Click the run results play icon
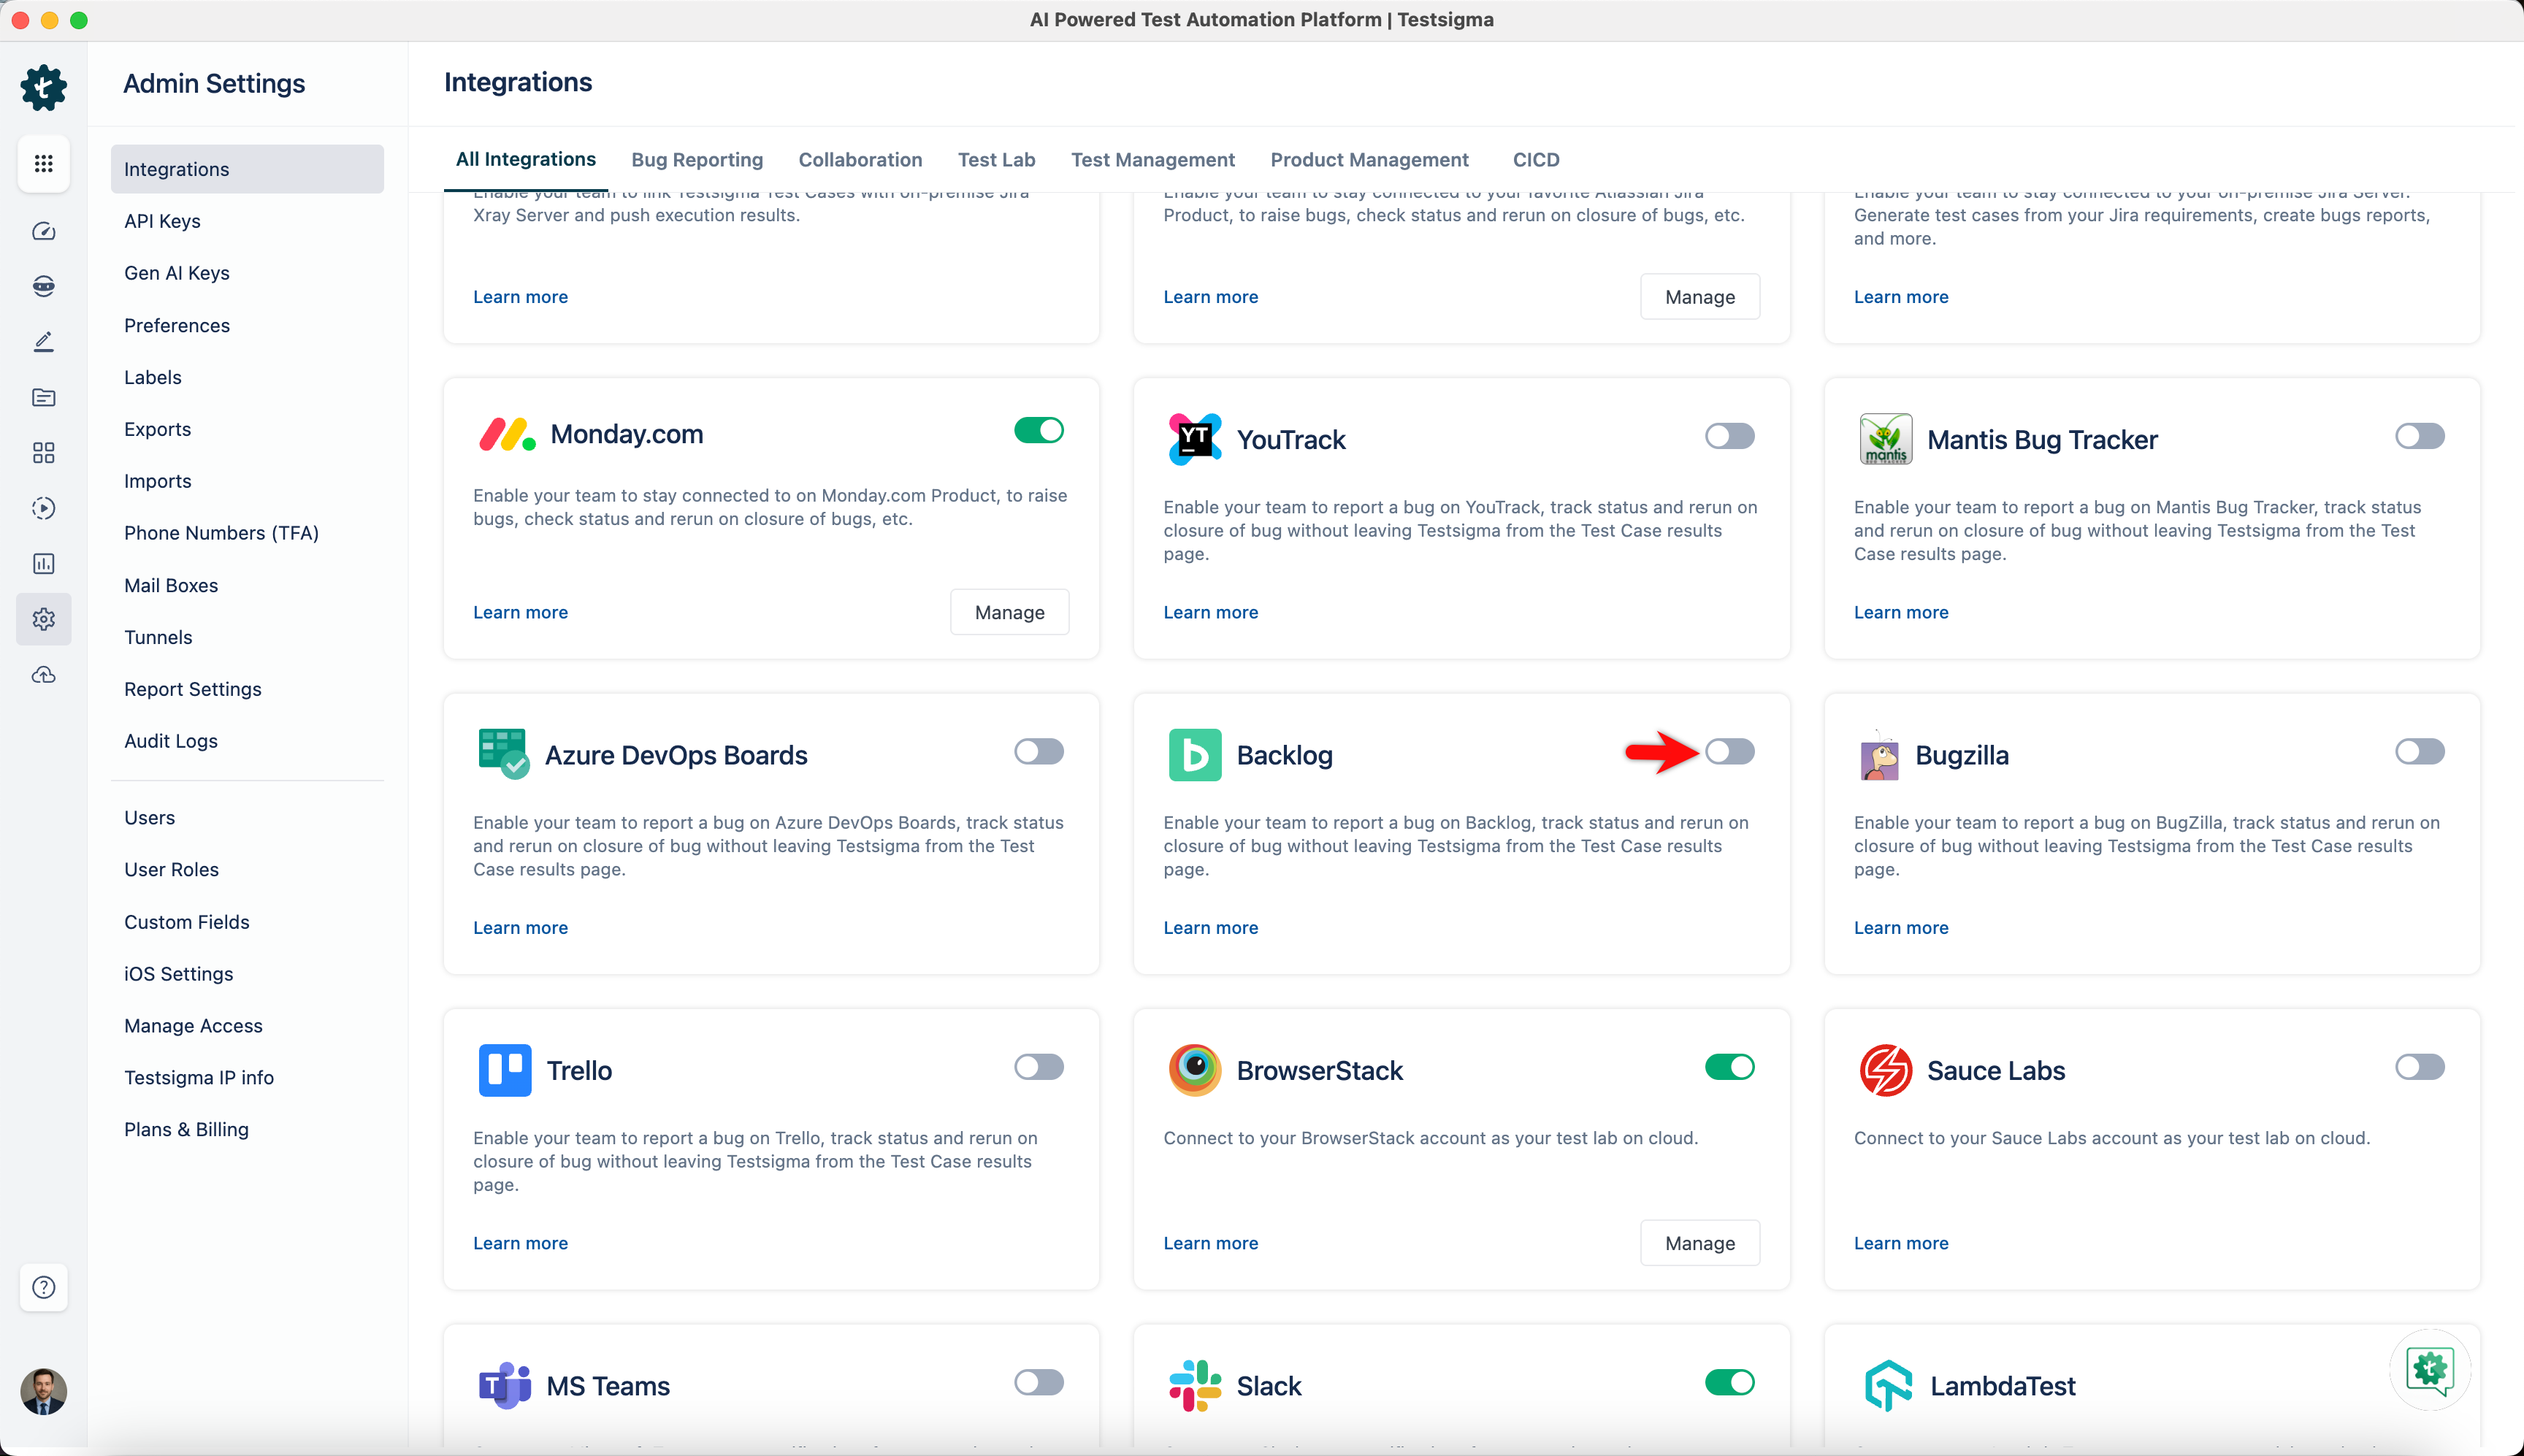The width and height of the screenshot is (2524, 1456). point(43,508)
